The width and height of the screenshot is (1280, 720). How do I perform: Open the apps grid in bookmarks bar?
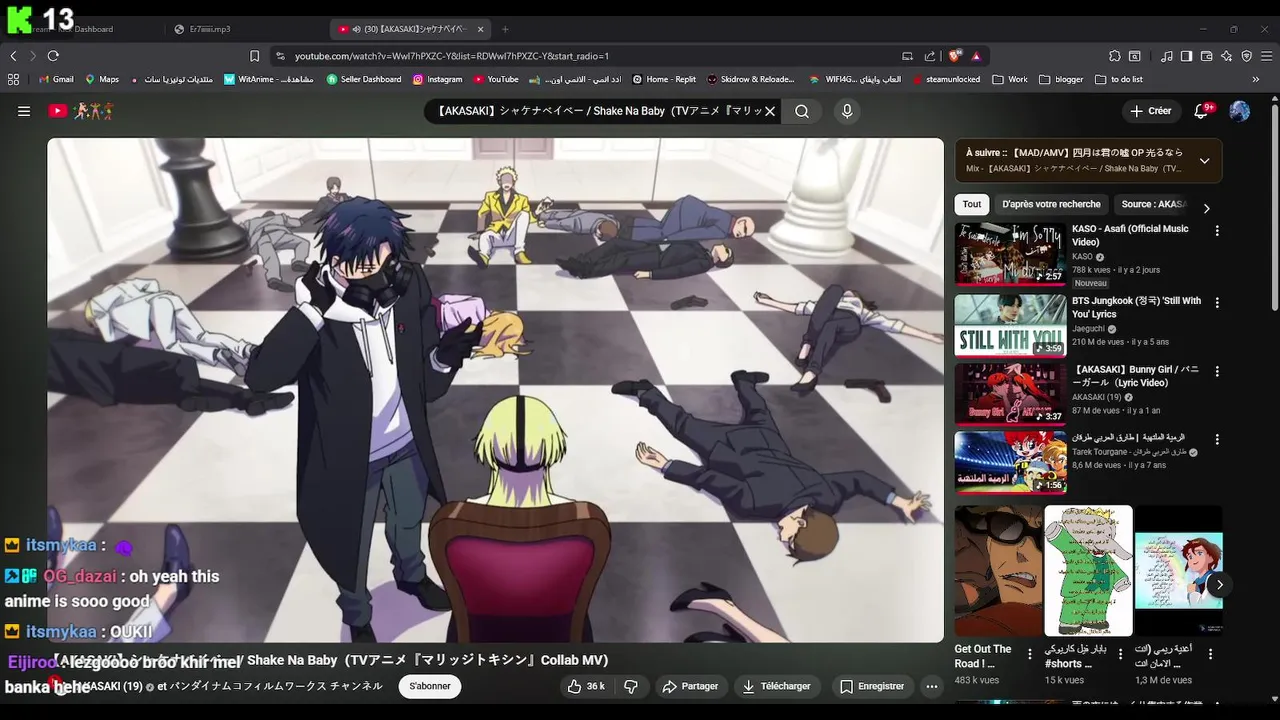coord(13,79)
